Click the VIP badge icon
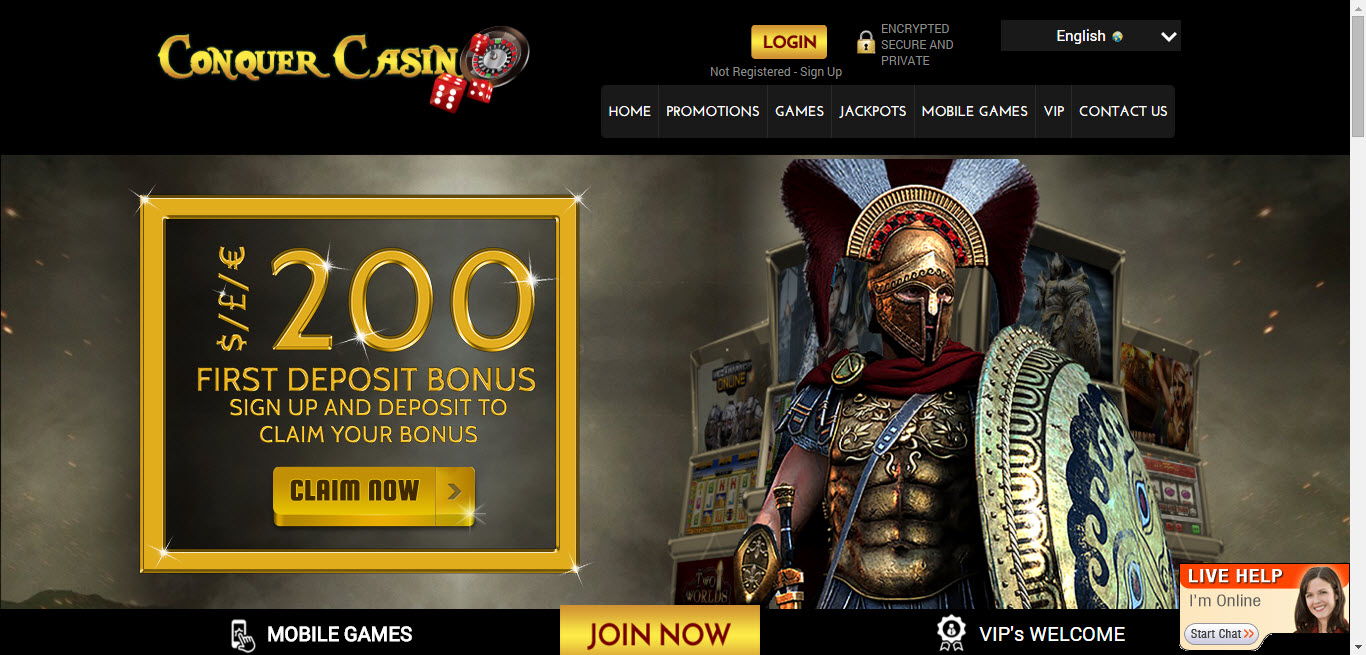This screenshot has height=655, width=1366. click(x=951, y=632)
